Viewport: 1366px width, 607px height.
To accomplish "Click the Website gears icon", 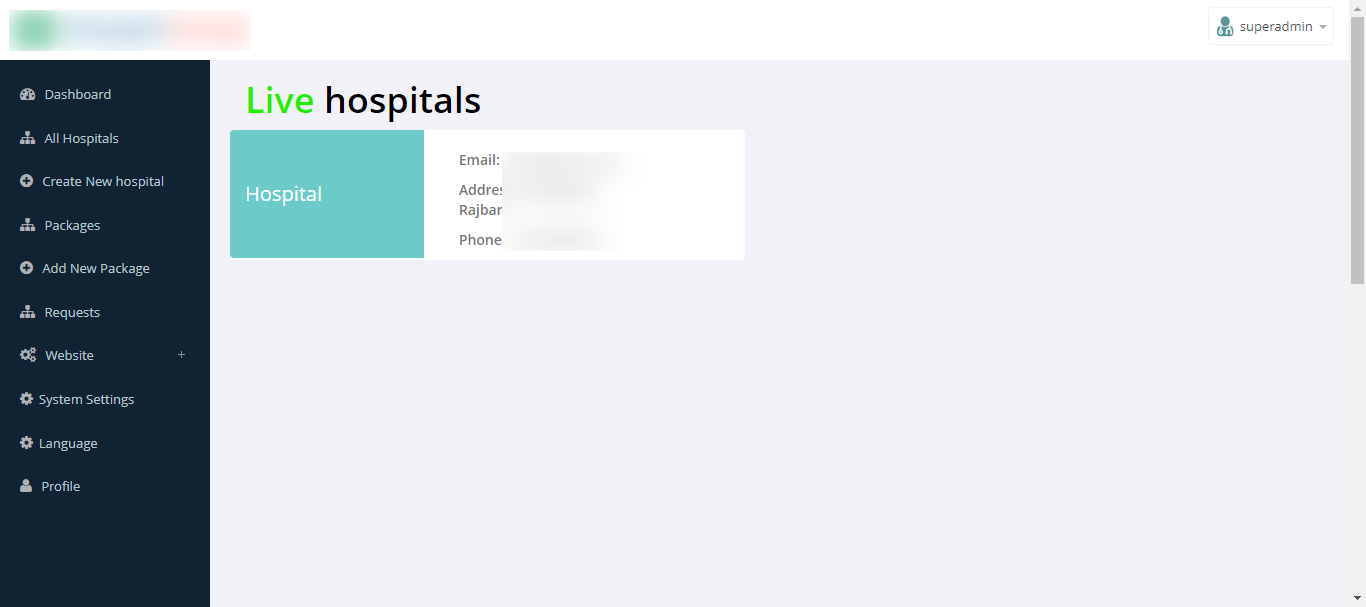I will coord(28,355).
